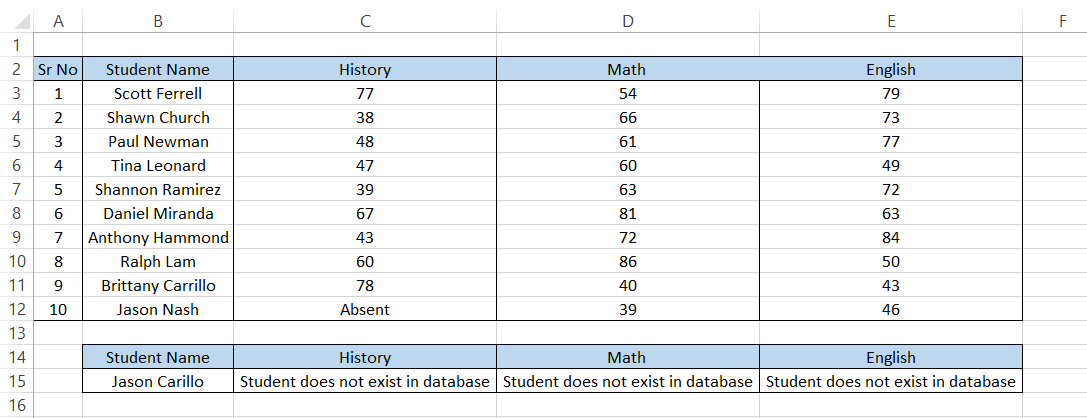Click Ralph Lam's Math score 86

coord(628,261)
